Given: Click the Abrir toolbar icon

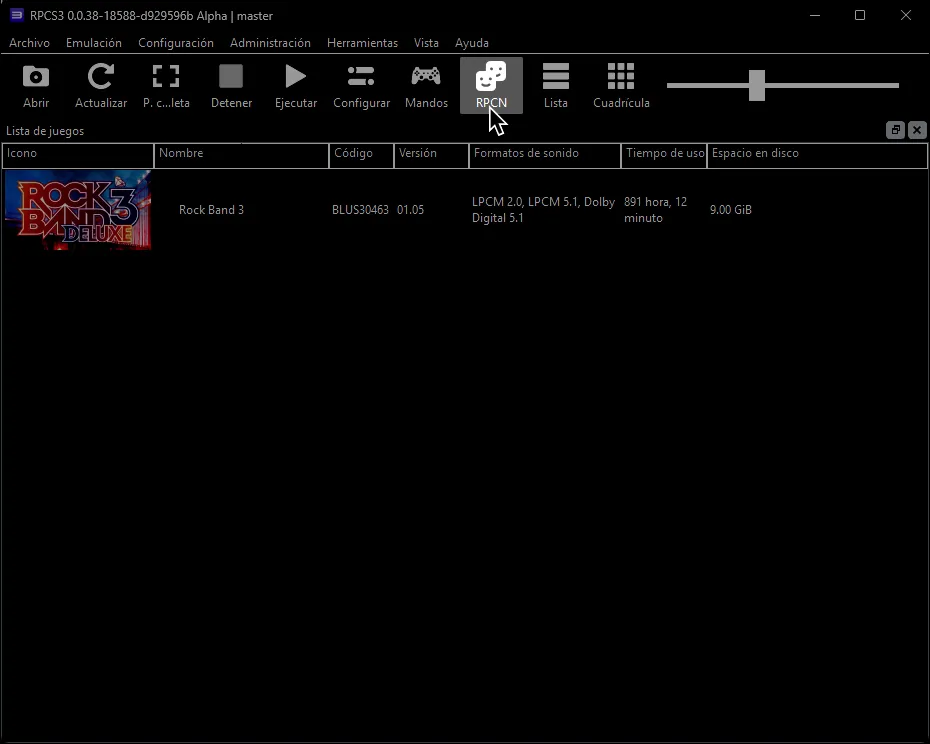Looking at the screenshot, I should click(35, 84).
